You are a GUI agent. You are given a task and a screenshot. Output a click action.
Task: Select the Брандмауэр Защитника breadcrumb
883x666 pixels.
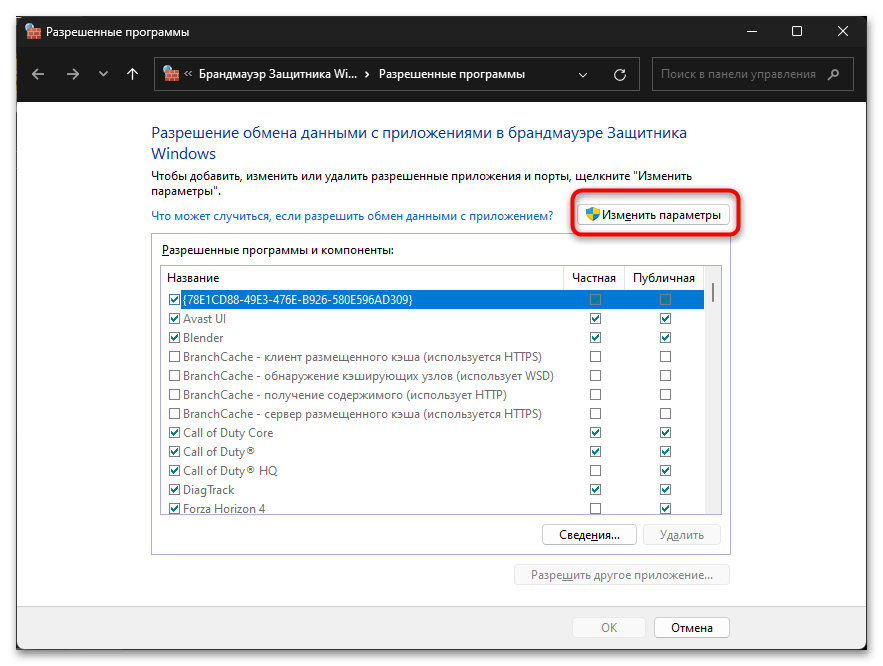[277, 75]
